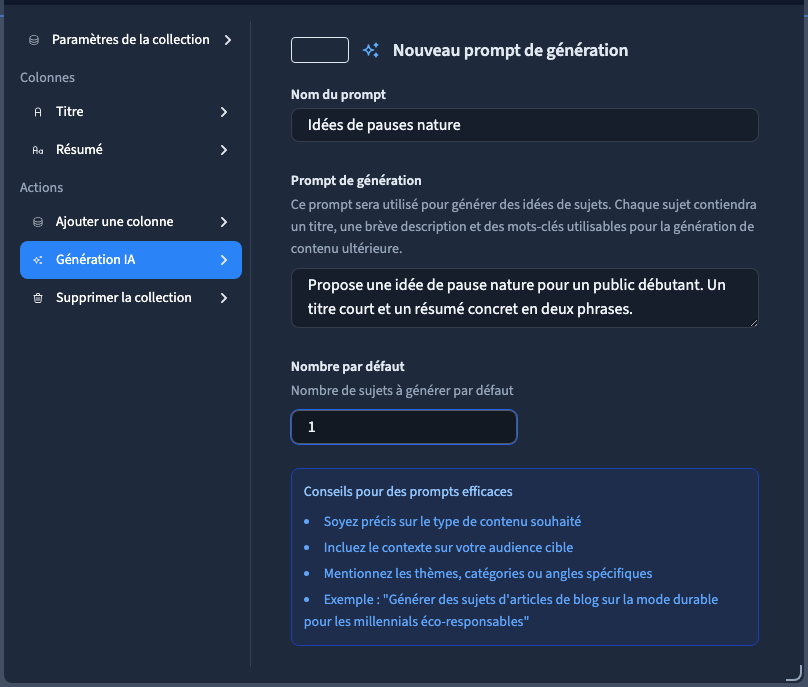This screenshot has width=808, height=687.
Task: Expand the Supprimer la collection chevron
Action: pos(224,298)
